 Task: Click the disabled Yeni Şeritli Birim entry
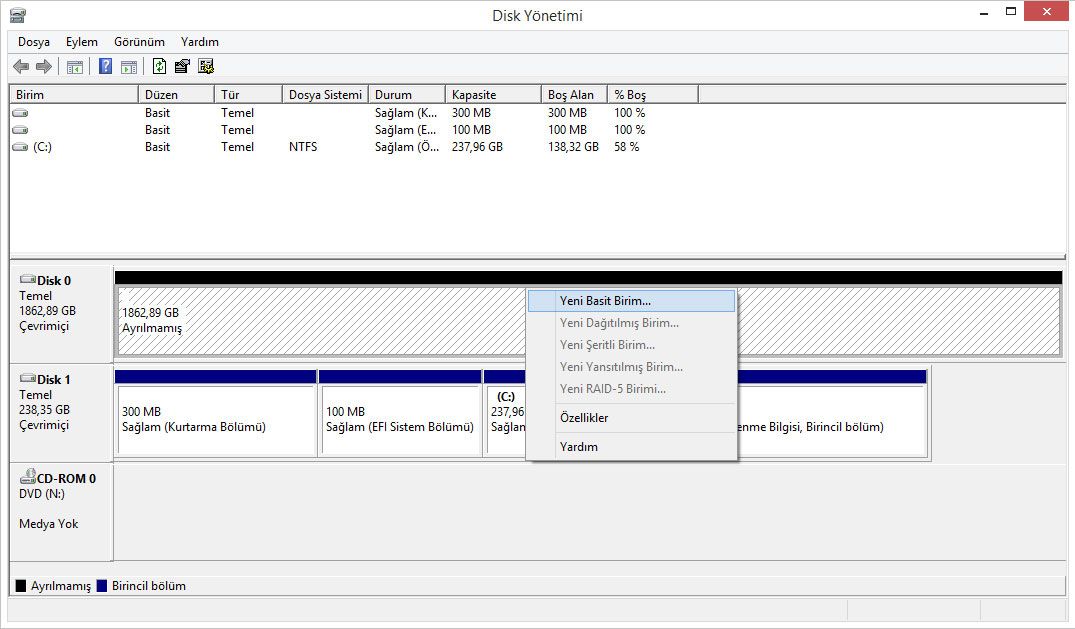(631, 345)
